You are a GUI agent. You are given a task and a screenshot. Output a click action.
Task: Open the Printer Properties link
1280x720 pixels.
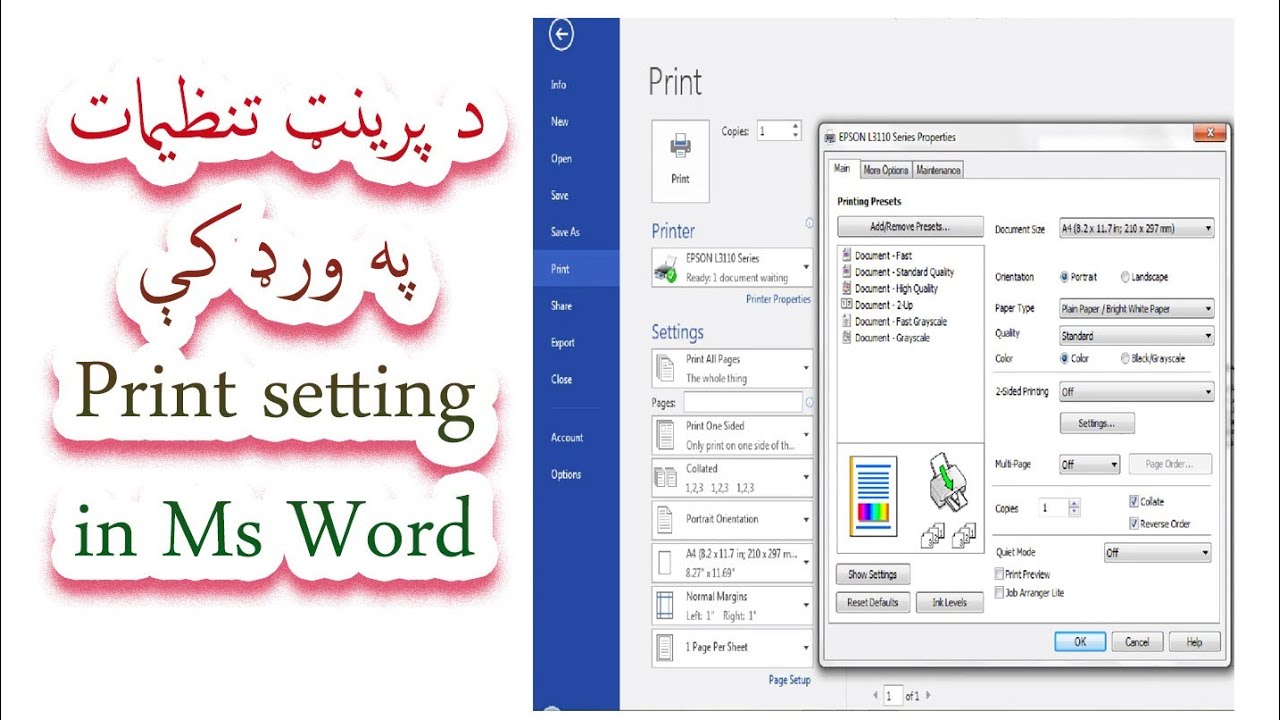coord(778,299)
